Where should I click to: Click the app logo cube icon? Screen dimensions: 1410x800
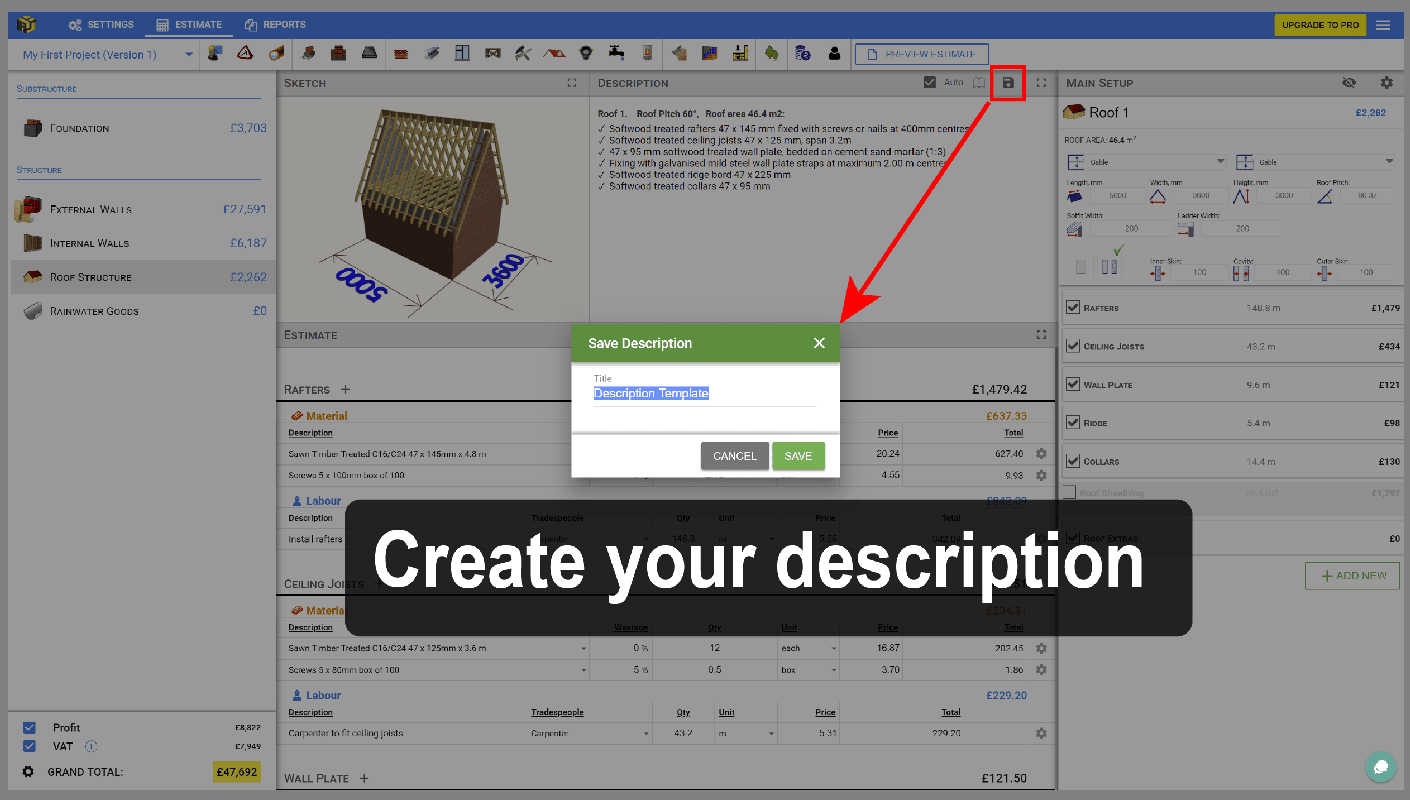coord(26,25)
